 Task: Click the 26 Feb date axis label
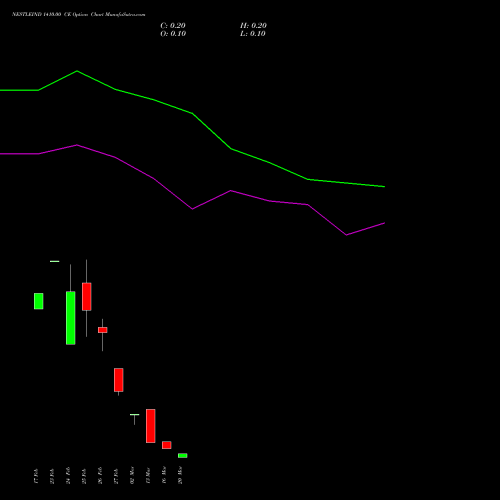click(100, 476)
